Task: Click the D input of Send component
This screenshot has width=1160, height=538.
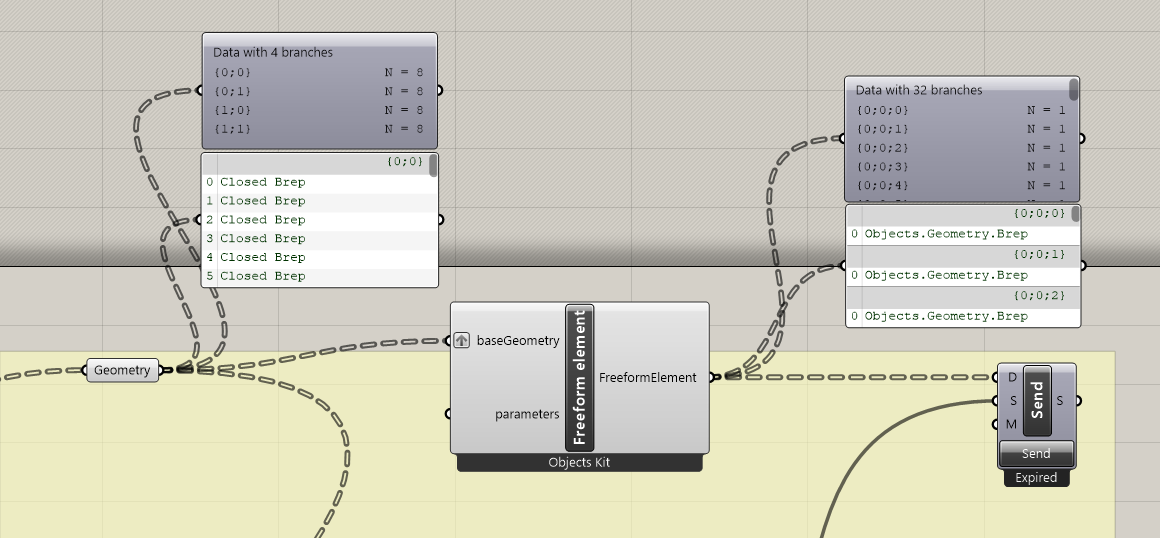Action: coord(1012,377)
